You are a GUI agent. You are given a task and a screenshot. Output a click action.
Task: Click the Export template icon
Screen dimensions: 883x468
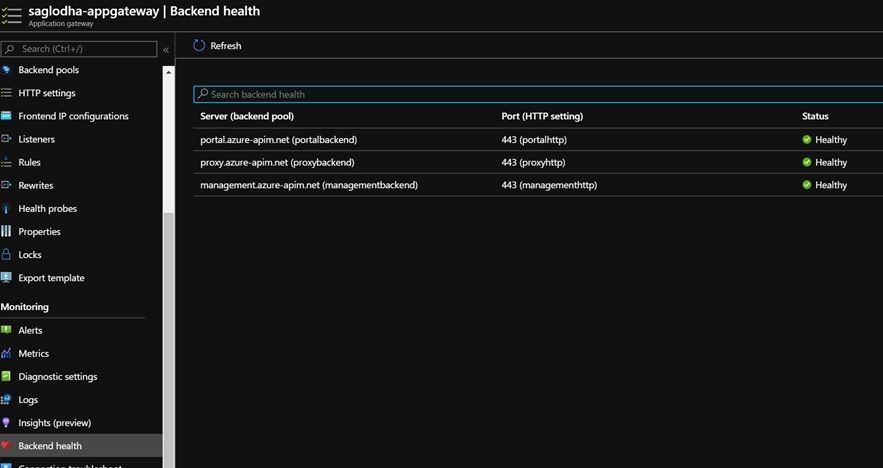(x=6, y=278)
